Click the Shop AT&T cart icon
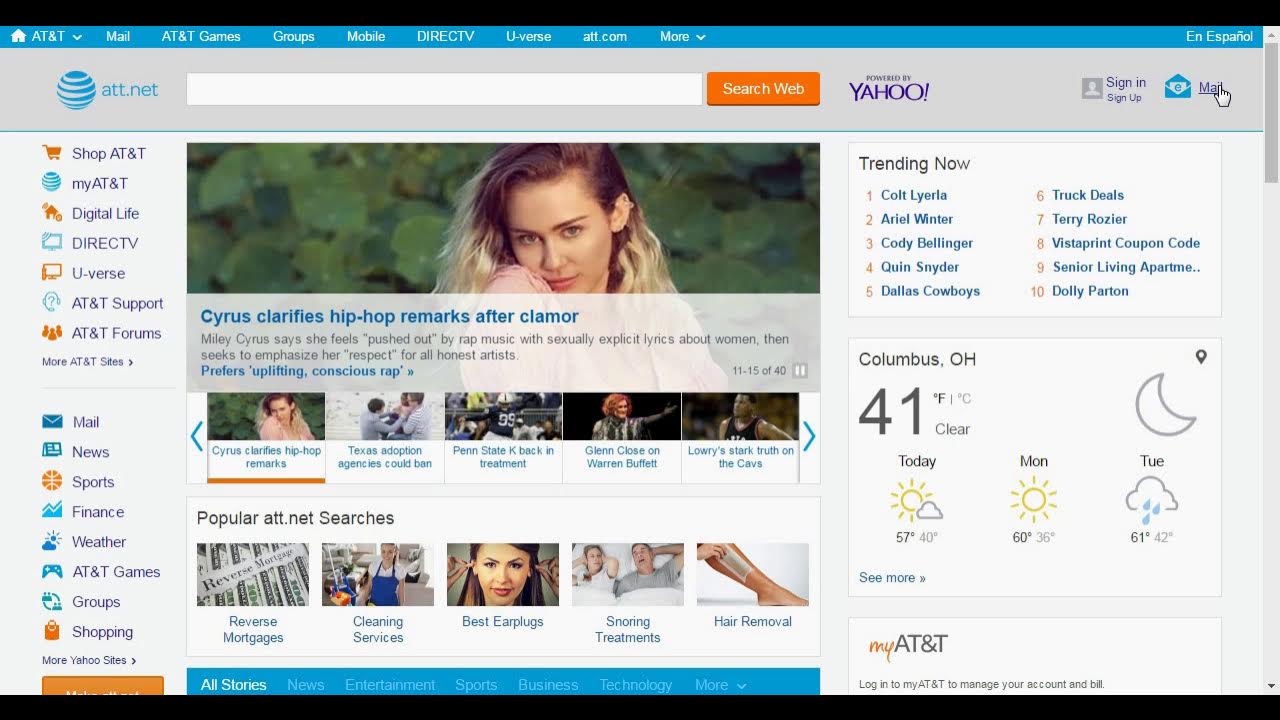This screenshot has width=1280, height=720. 52,153
